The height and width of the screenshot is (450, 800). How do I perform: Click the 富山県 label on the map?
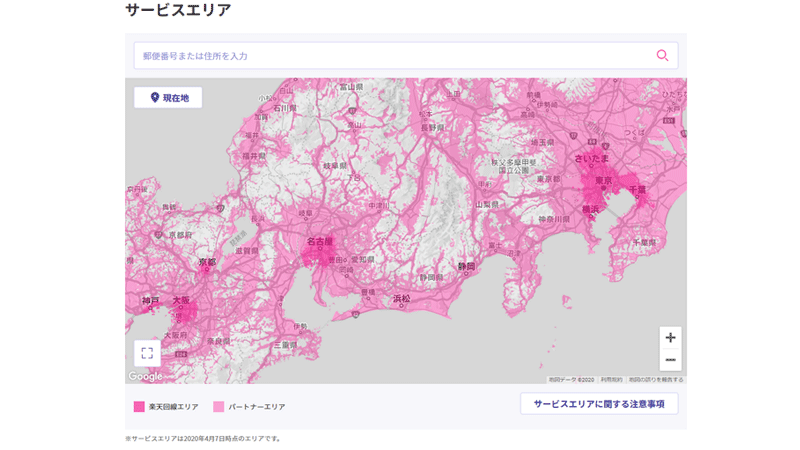[x=352, y=87]
